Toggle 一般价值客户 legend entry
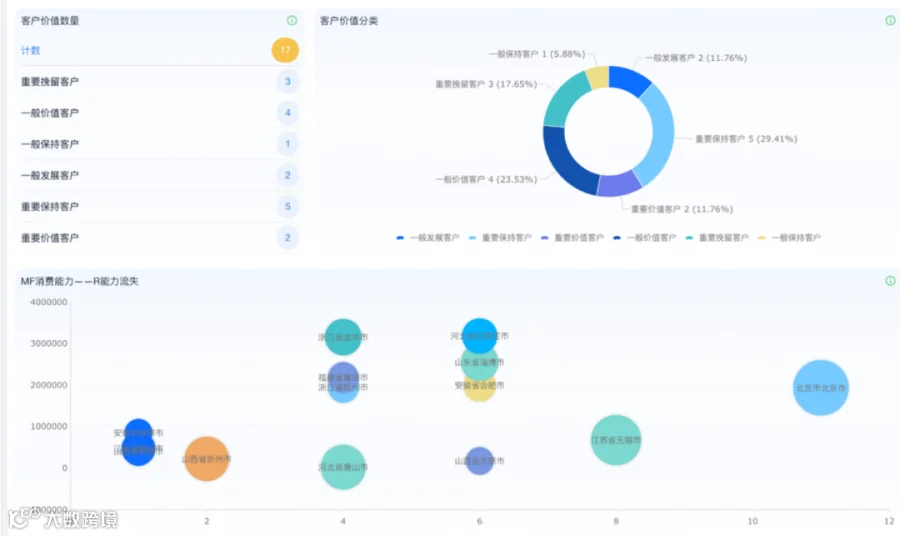900x536 pixels. click(x=645, y=238)
